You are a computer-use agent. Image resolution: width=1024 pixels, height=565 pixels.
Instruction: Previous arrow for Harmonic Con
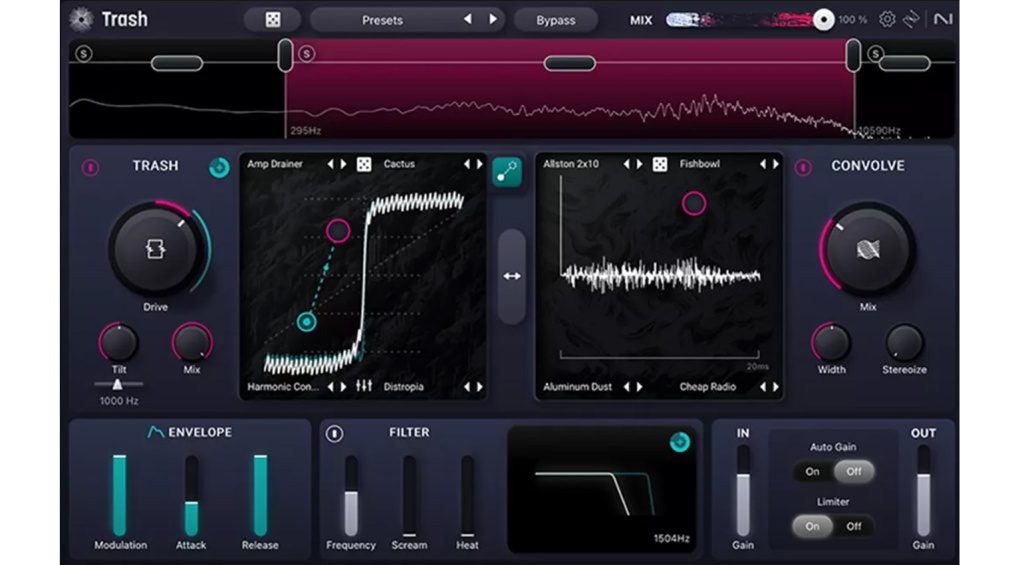[x=330, y=387]
